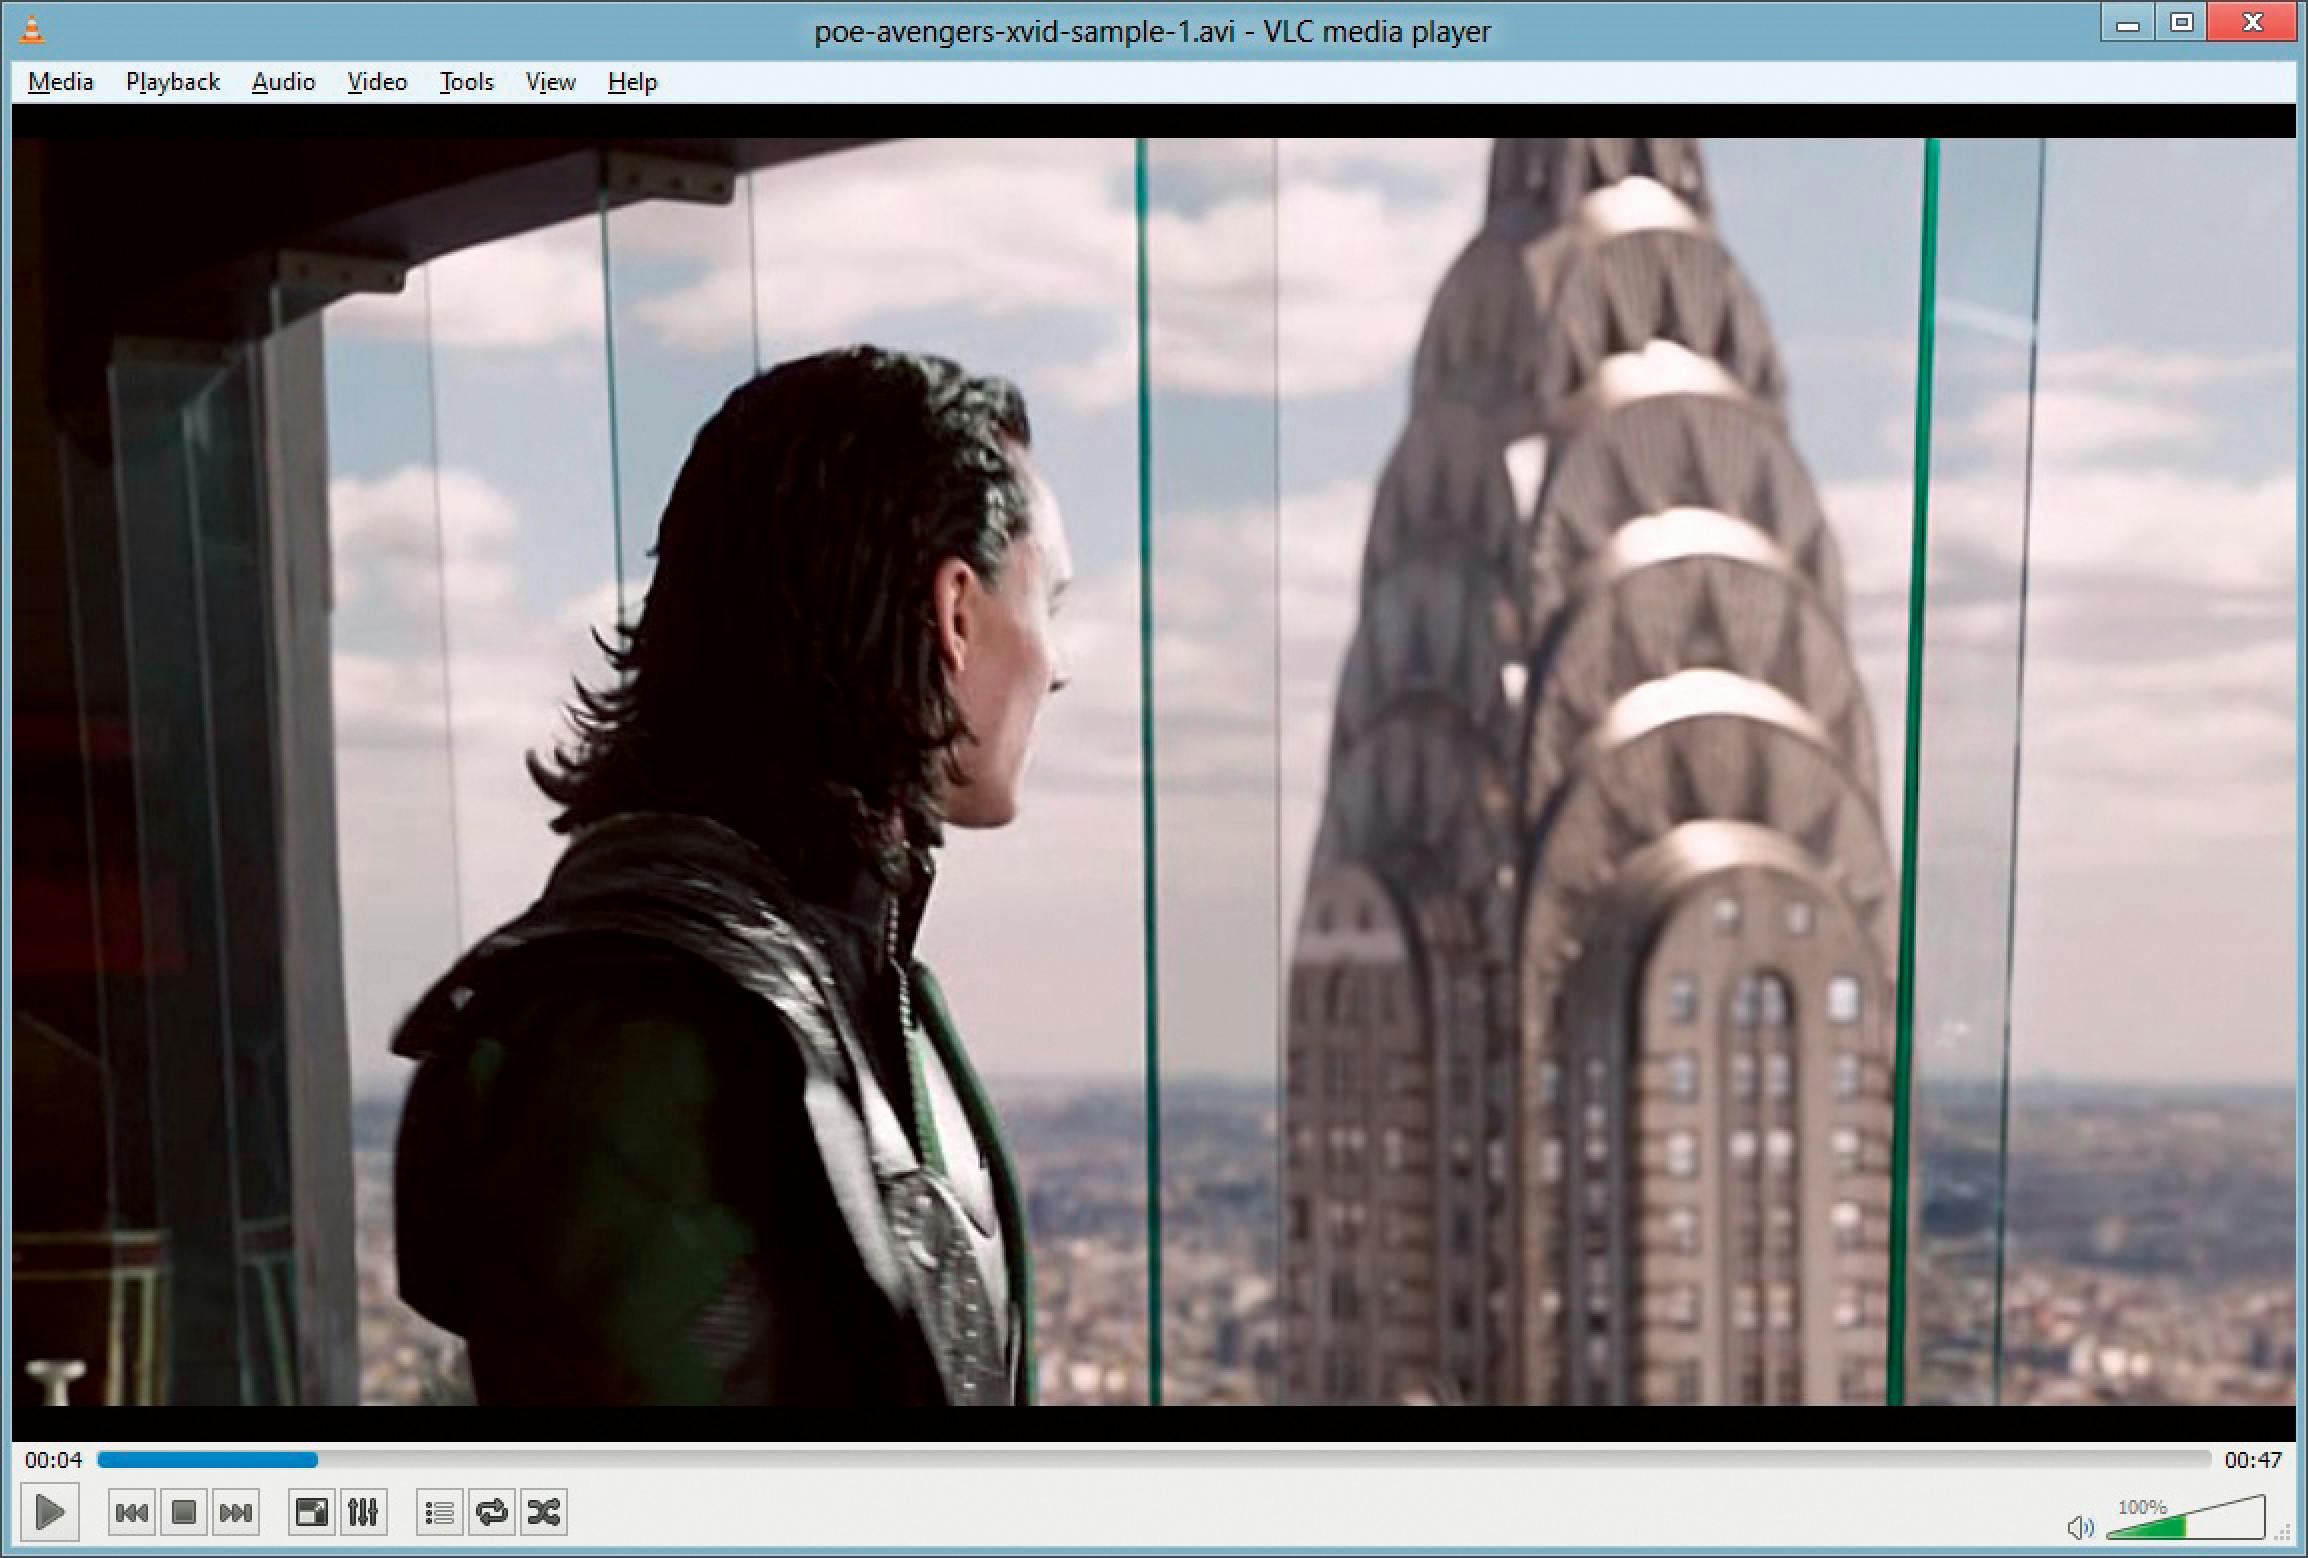This screenshot has width=2308, height=1558.
Task: Adjust the volume slider at 100%
Action: (x=2186, y=1524)
